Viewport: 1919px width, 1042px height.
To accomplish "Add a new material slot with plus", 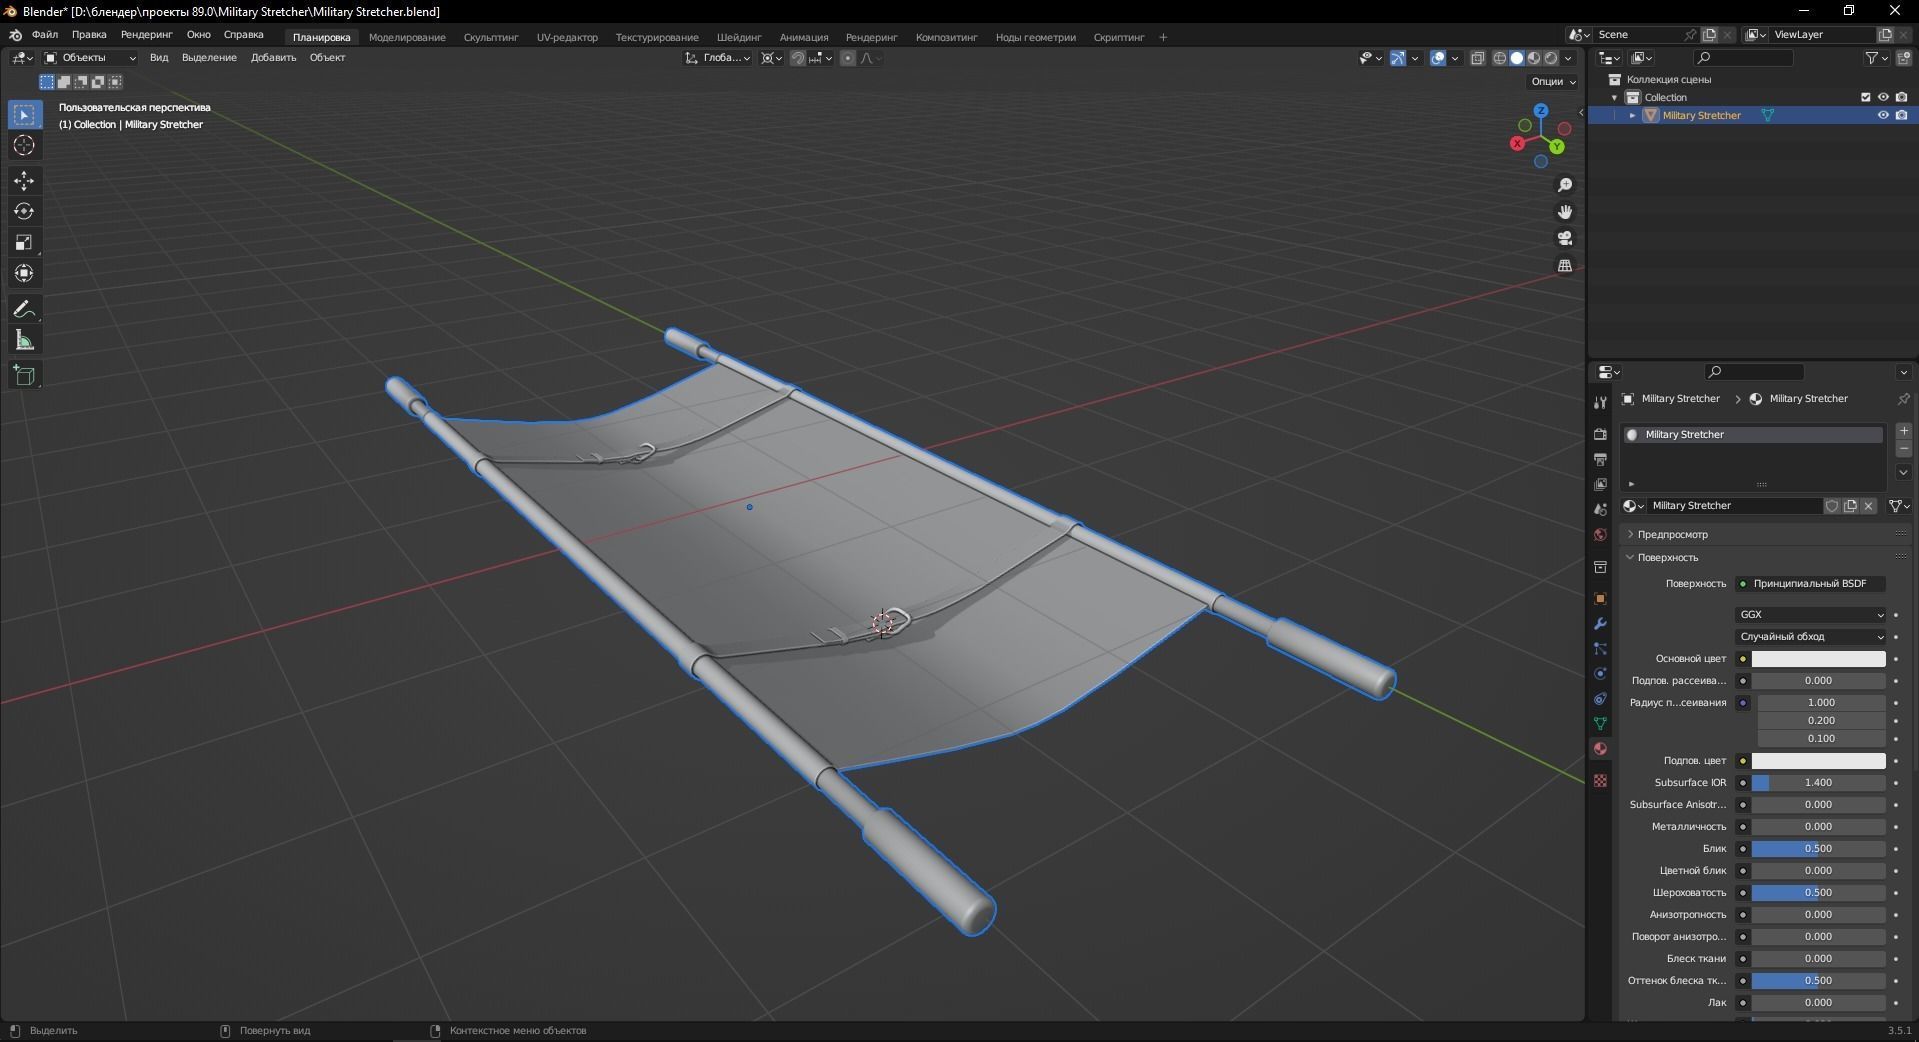I will 1904,431.
